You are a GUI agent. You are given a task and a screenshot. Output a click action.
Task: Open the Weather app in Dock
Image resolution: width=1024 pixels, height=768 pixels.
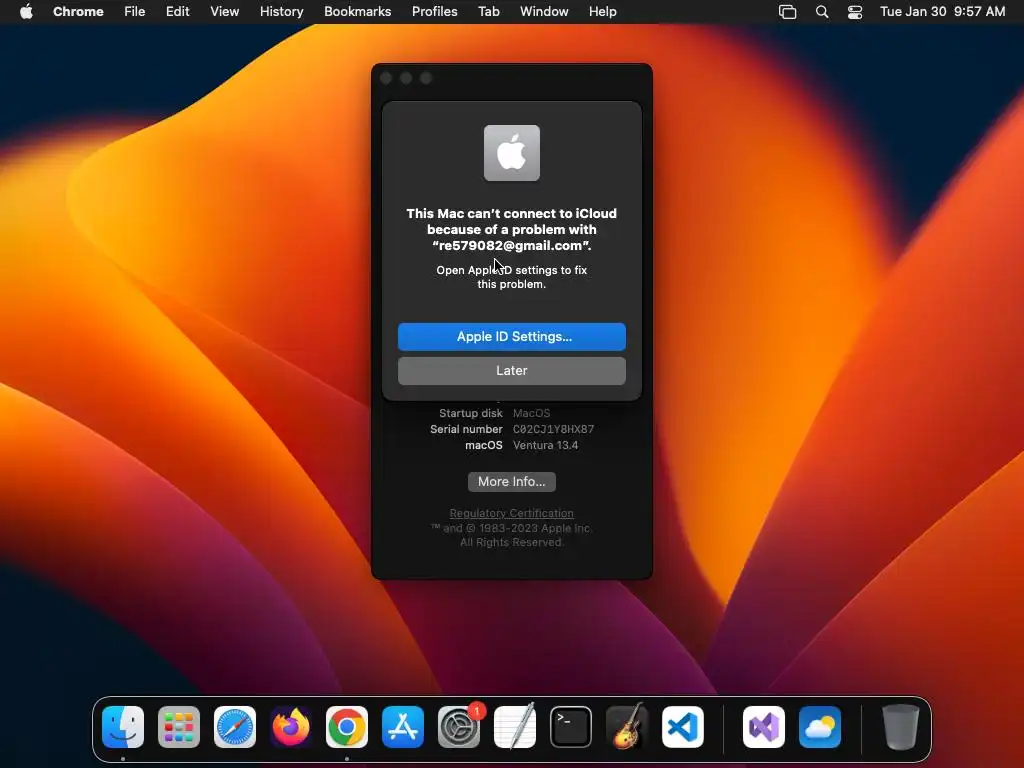point(820,727)
